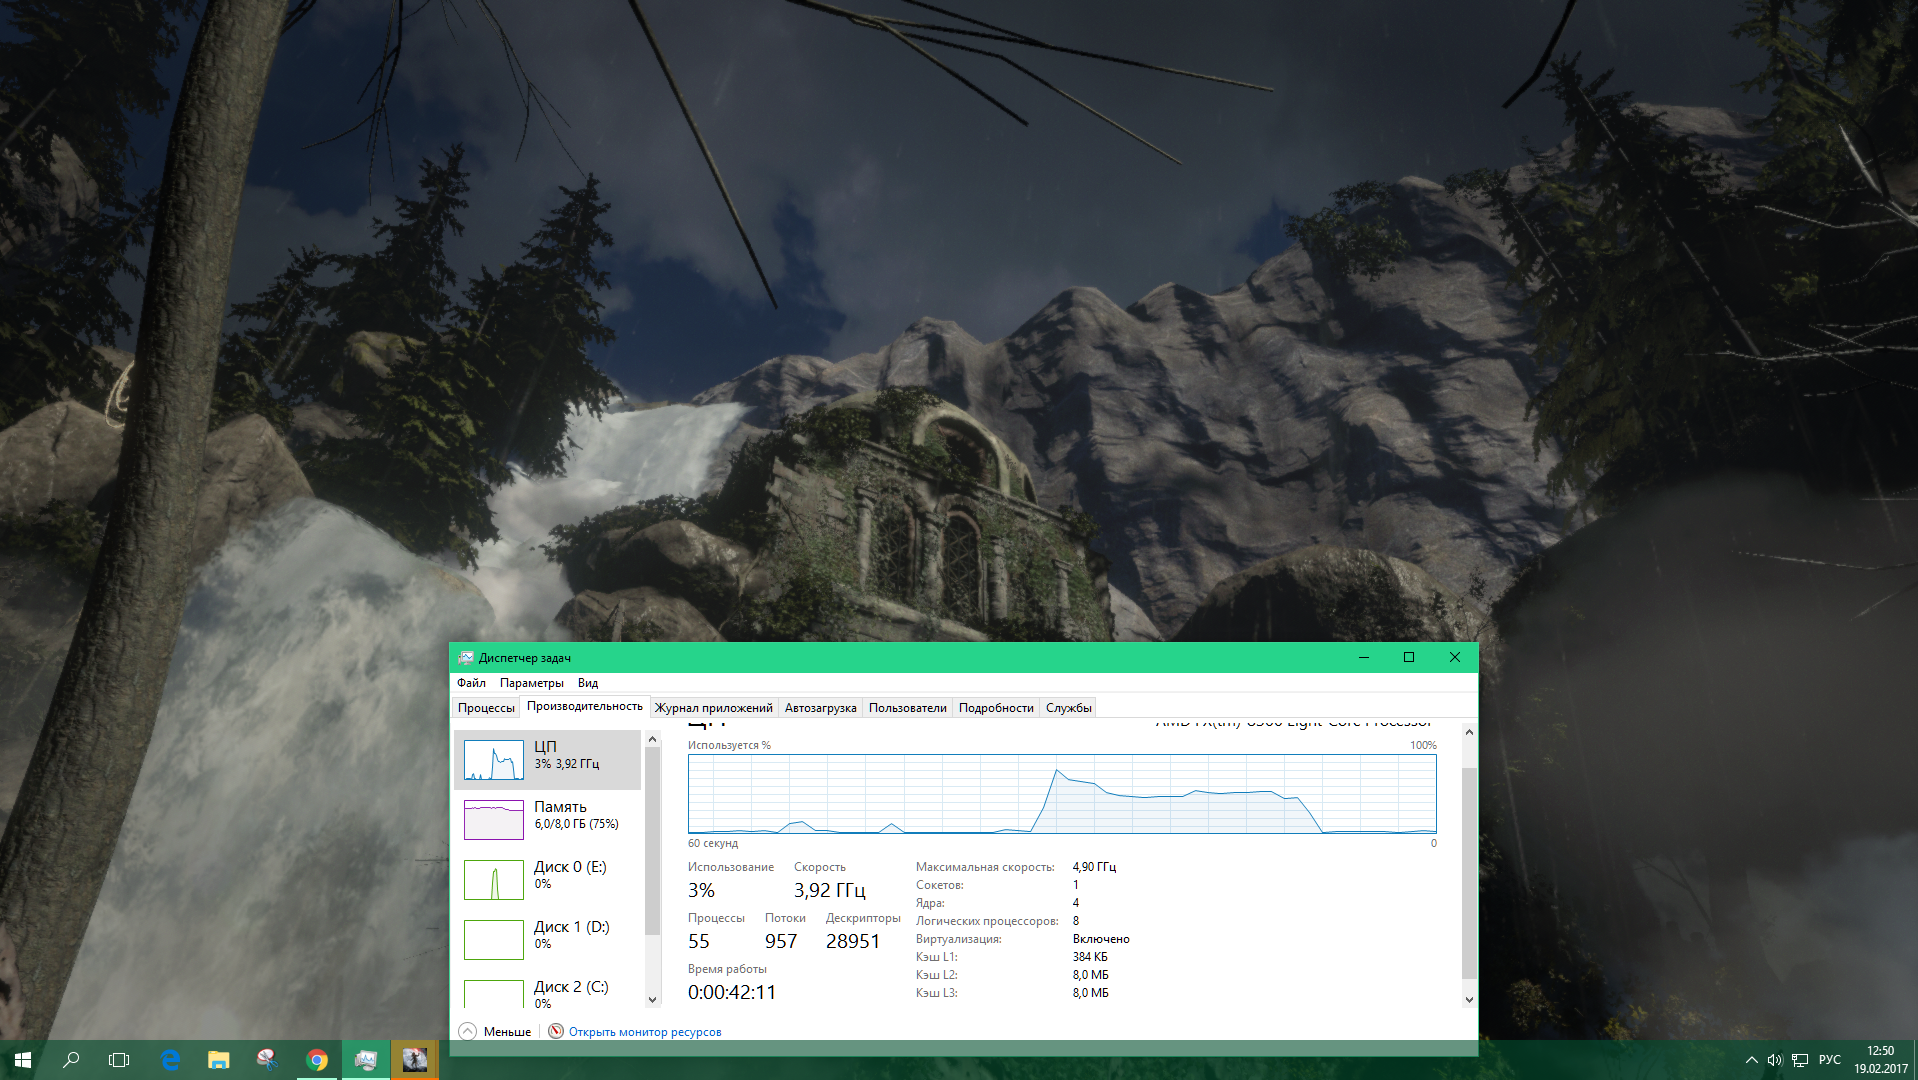
Task: Click the Логических процессоров value 8
Action: 1076,921
